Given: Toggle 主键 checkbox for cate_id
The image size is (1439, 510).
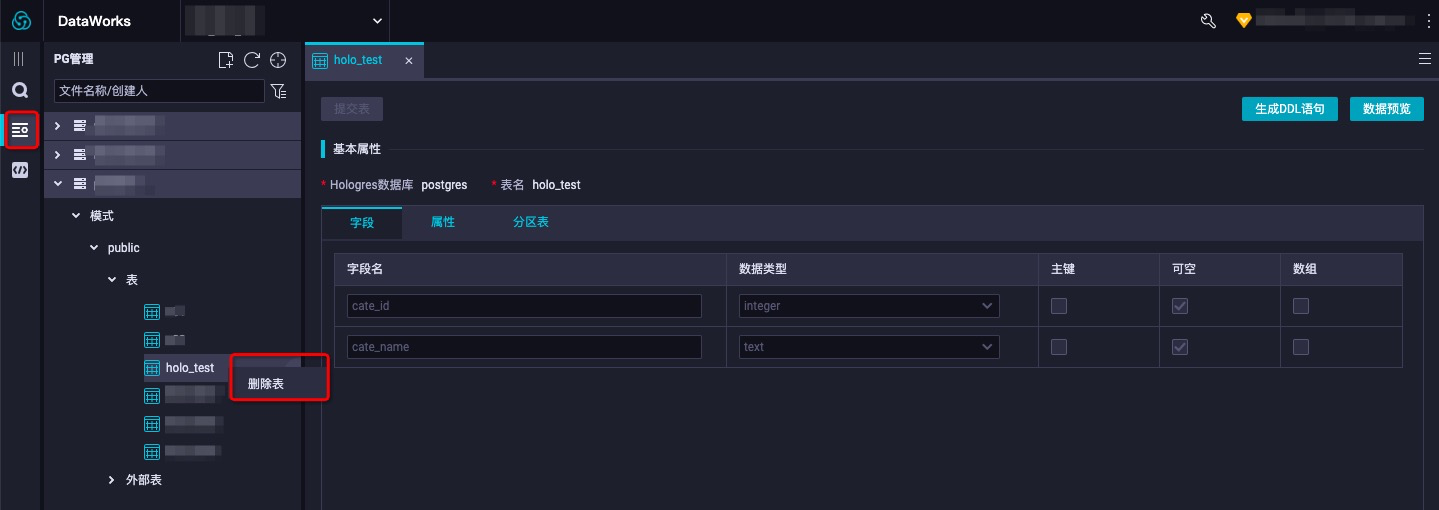Looking at the screenshot, I should click(1059, 306).
